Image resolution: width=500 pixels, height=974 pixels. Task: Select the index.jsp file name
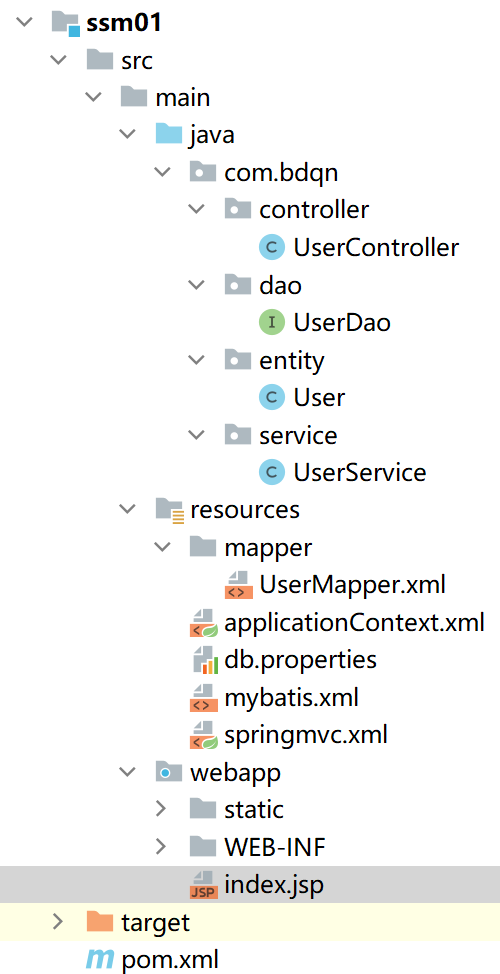pos(275,885)
